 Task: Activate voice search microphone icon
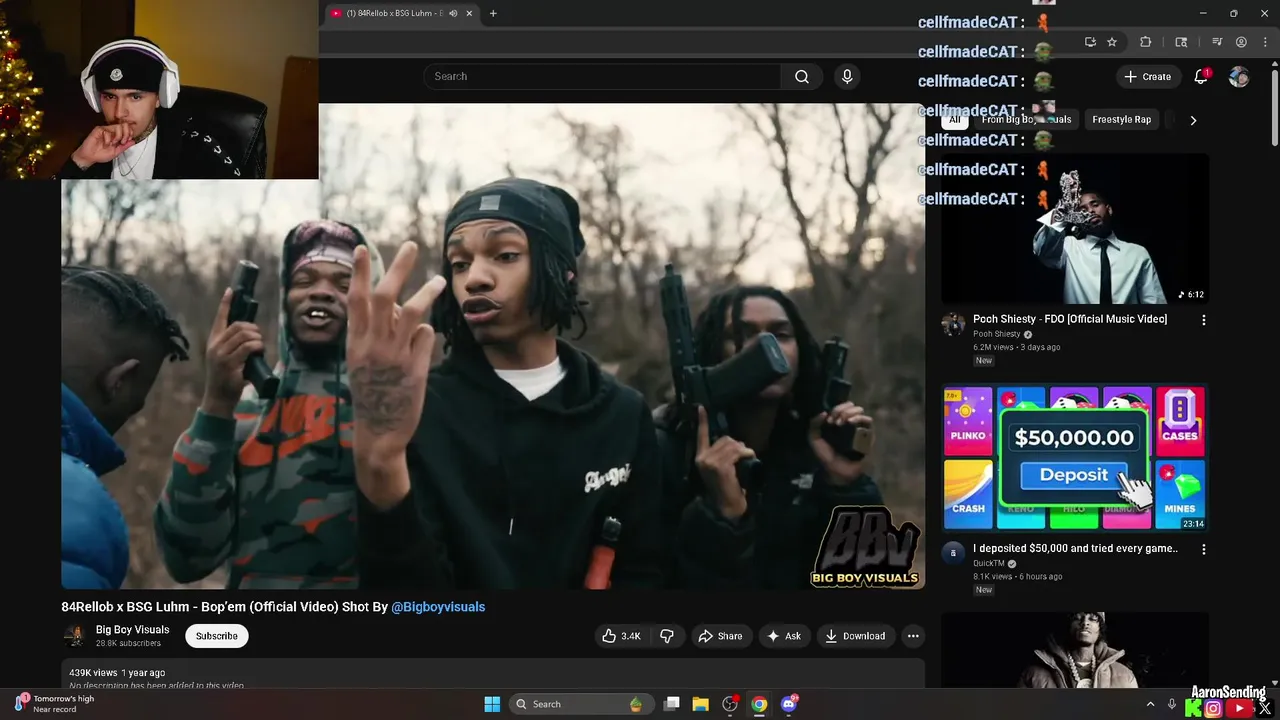pos(847,76)
